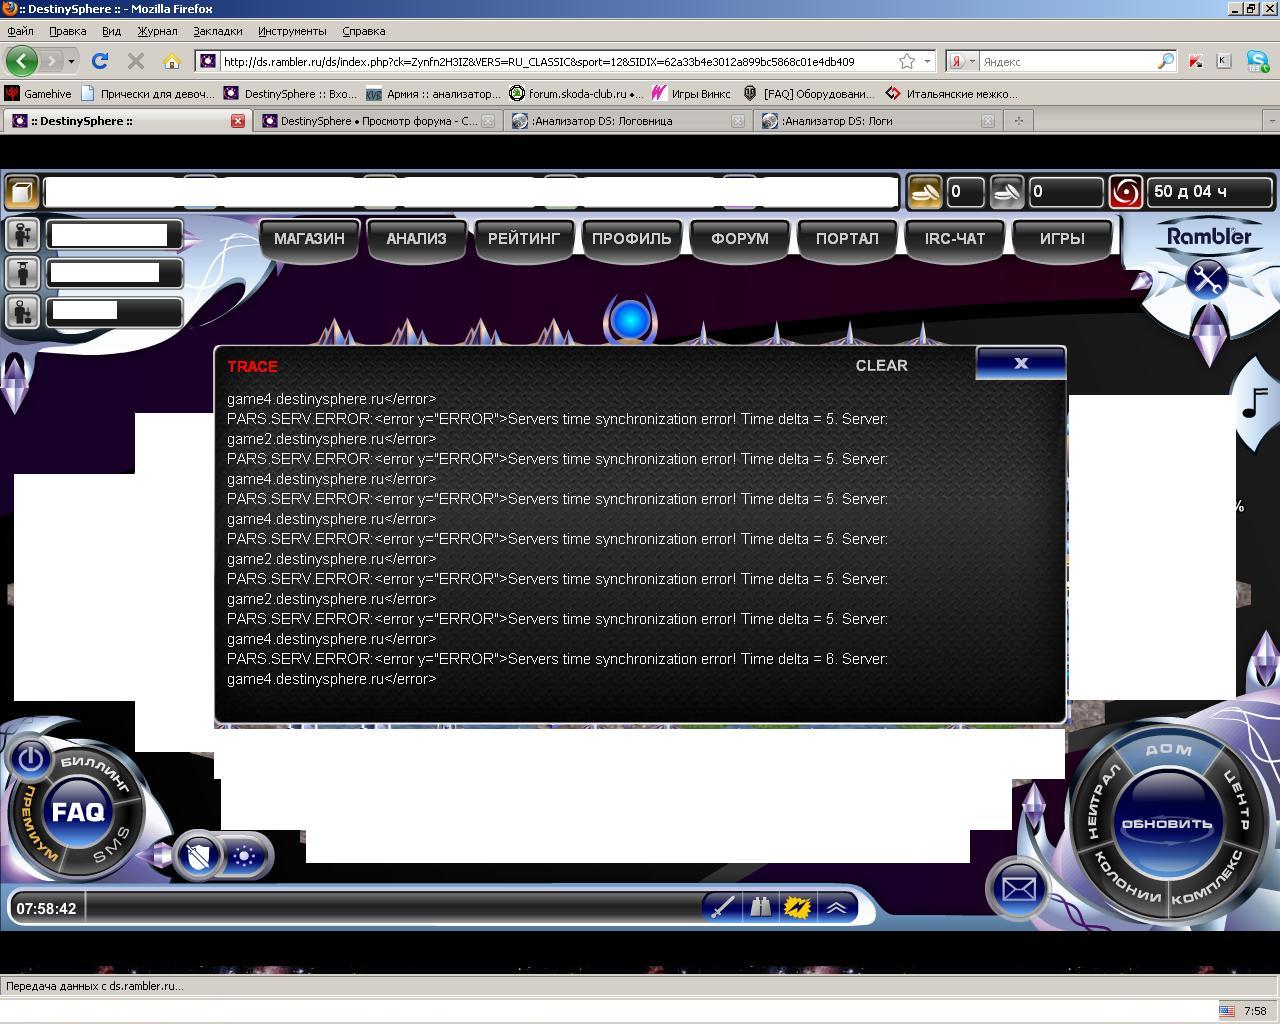The width and height of the screenshot is (1280, 1024).
Task: Switch to DestinySphere Просмотр форума tab
Action: pyautogui.click(x=378, y=121)
